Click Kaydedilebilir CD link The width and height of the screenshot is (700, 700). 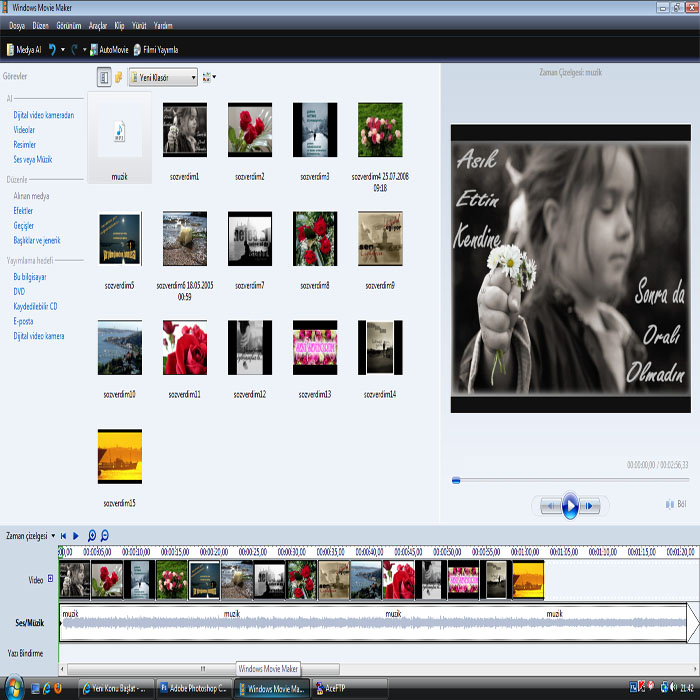coord(35,306)
